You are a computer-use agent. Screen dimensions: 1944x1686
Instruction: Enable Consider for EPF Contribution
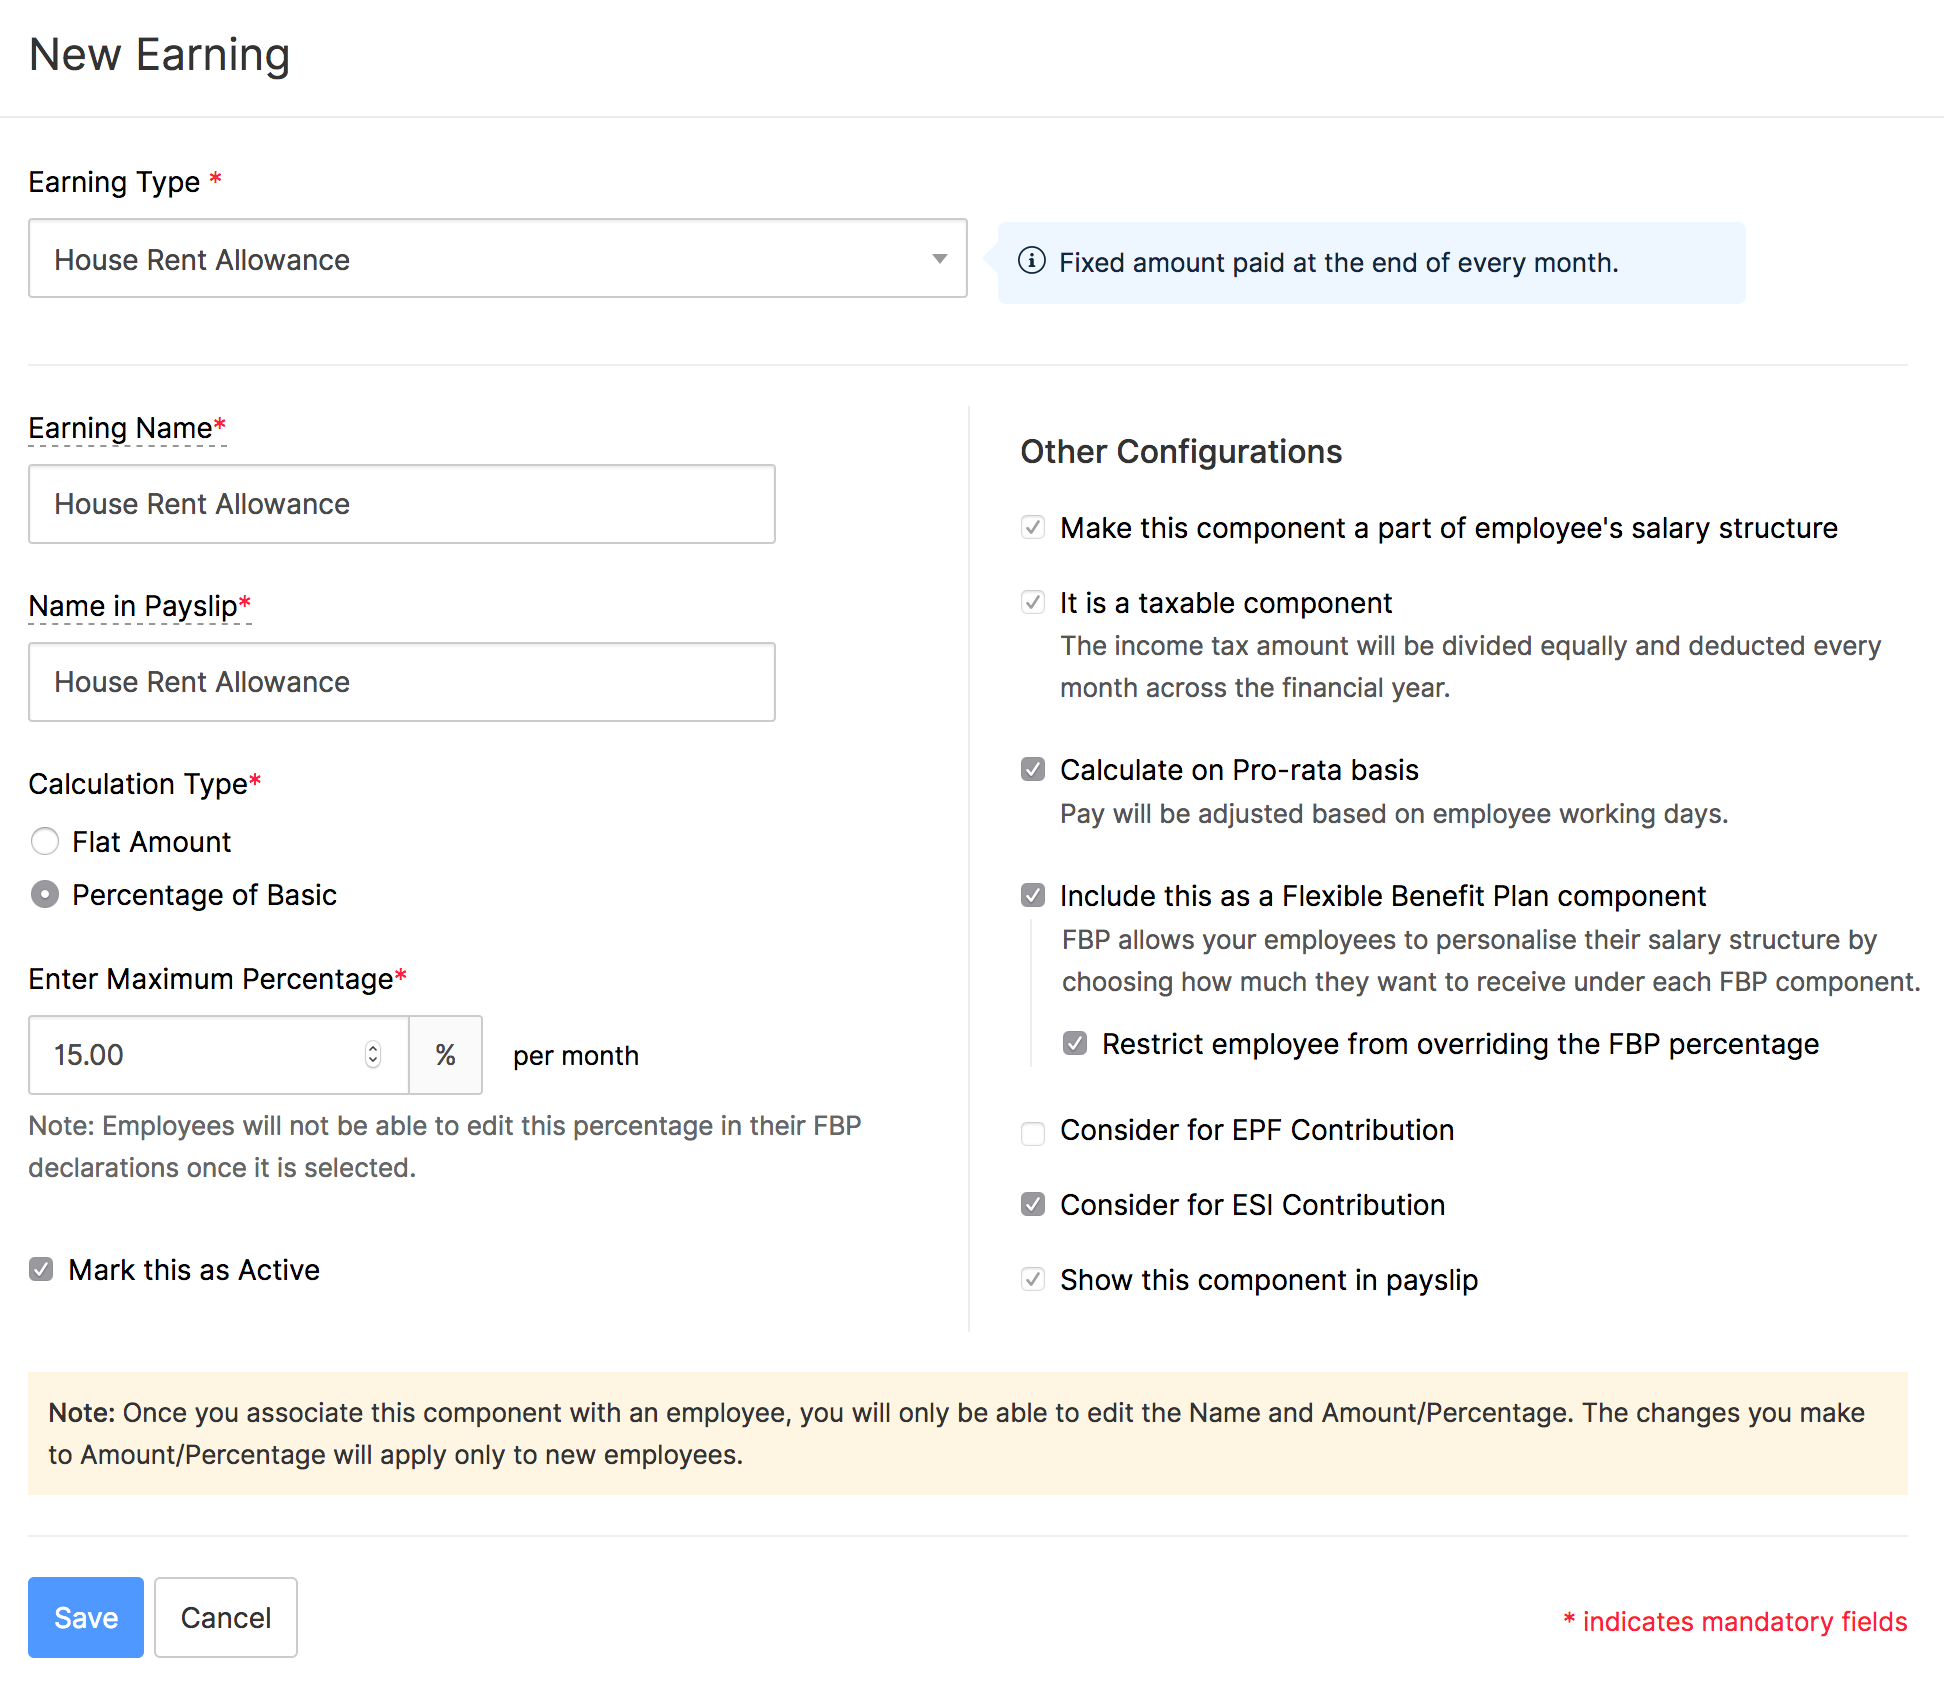point(1033,1132)
